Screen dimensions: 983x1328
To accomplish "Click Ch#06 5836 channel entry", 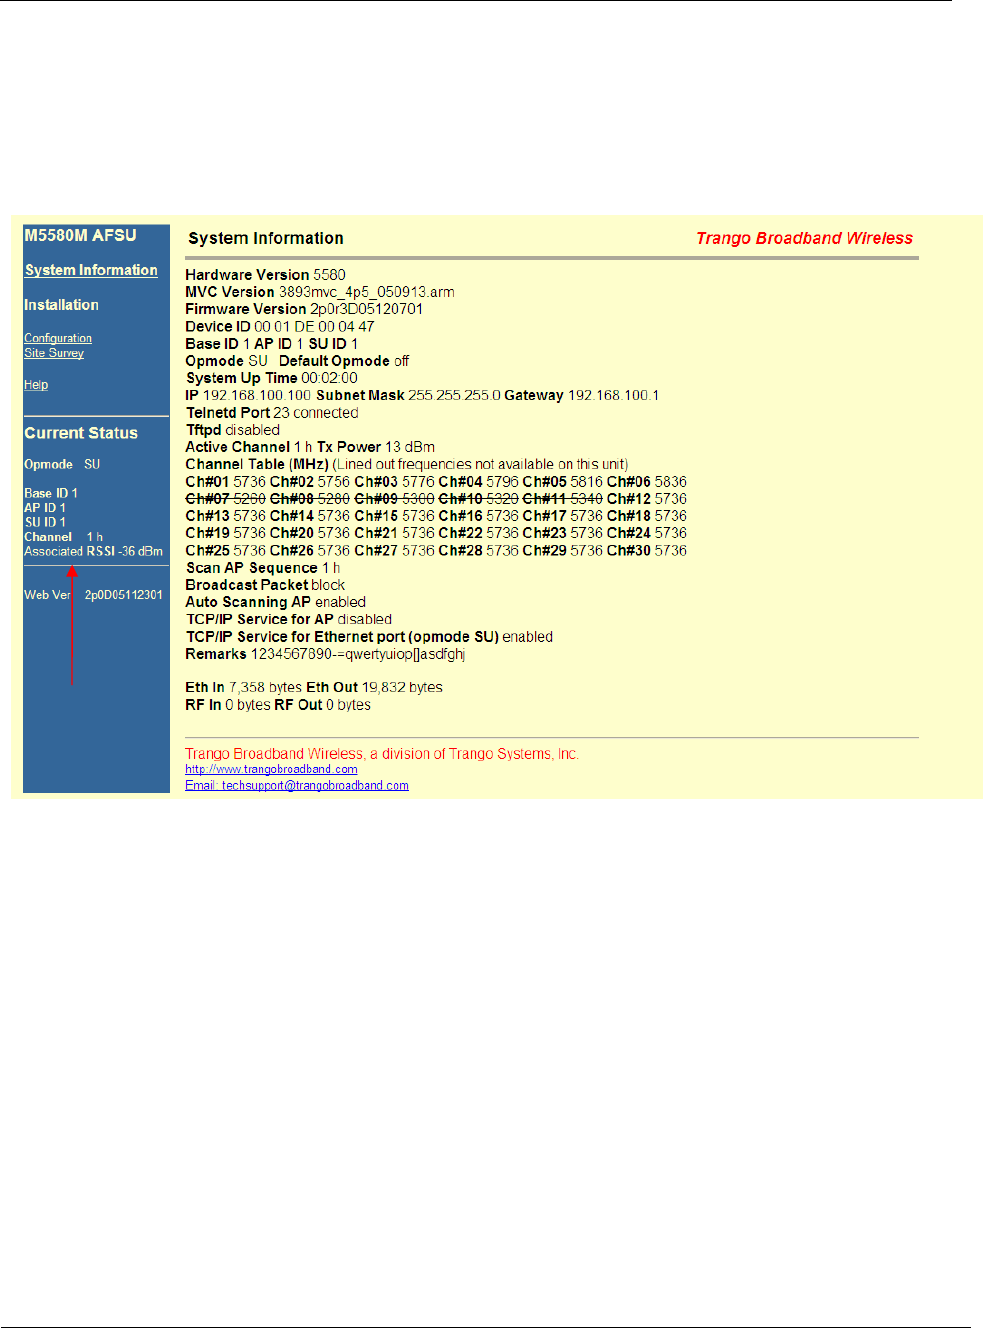I will [x=647, y=482].
